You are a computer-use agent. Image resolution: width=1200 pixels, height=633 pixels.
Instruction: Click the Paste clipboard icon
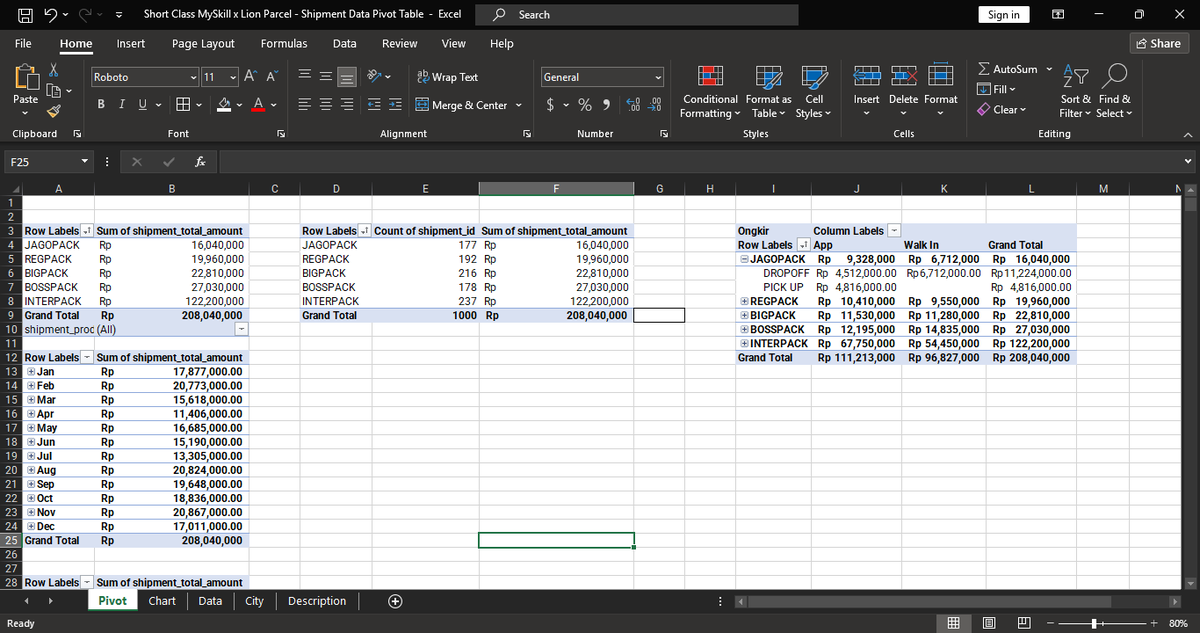point(27,77)
